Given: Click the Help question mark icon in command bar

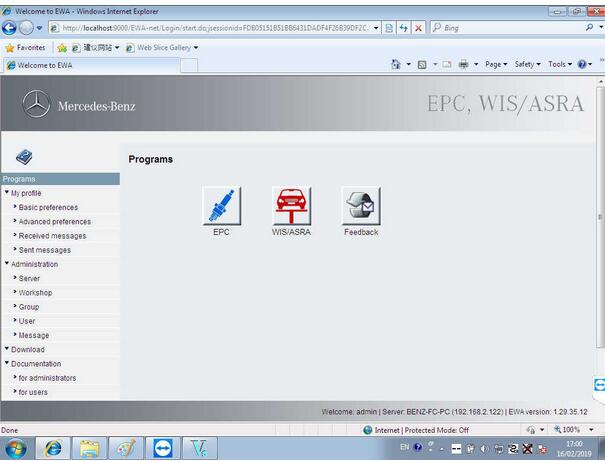Looking at the screenshot, I should (582, 64).
